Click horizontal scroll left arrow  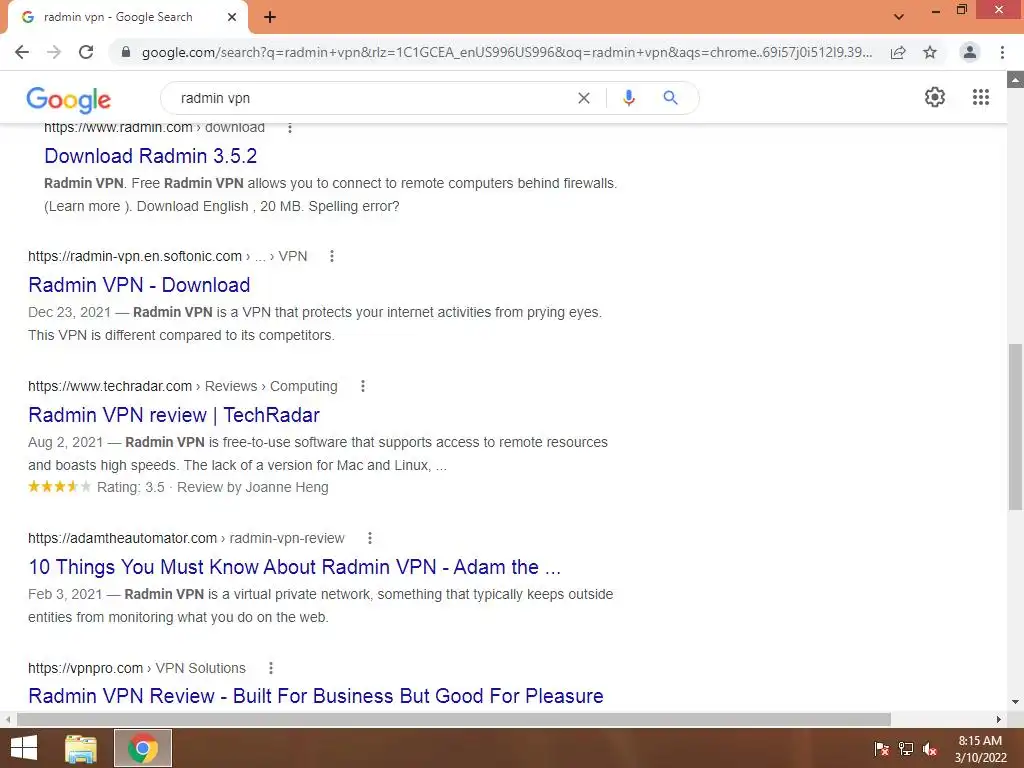pyautogui.click(x=8, y=719)
